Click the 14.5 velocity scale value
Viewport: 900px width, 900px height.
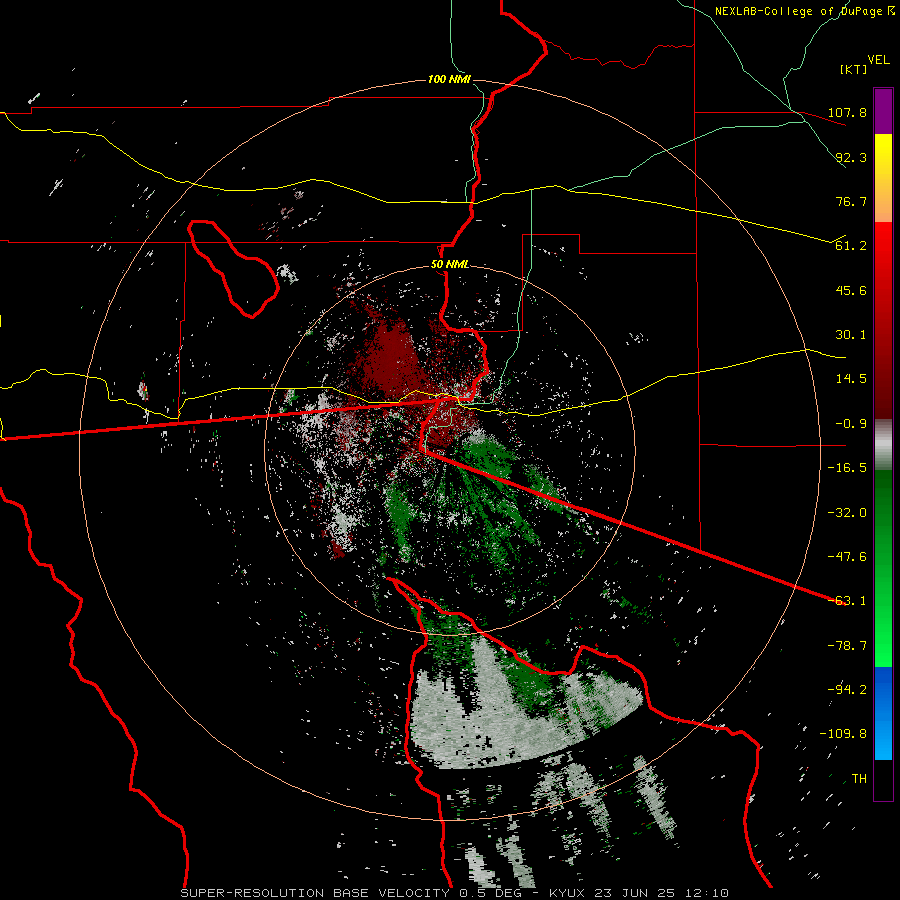click(x=851, y=379)
